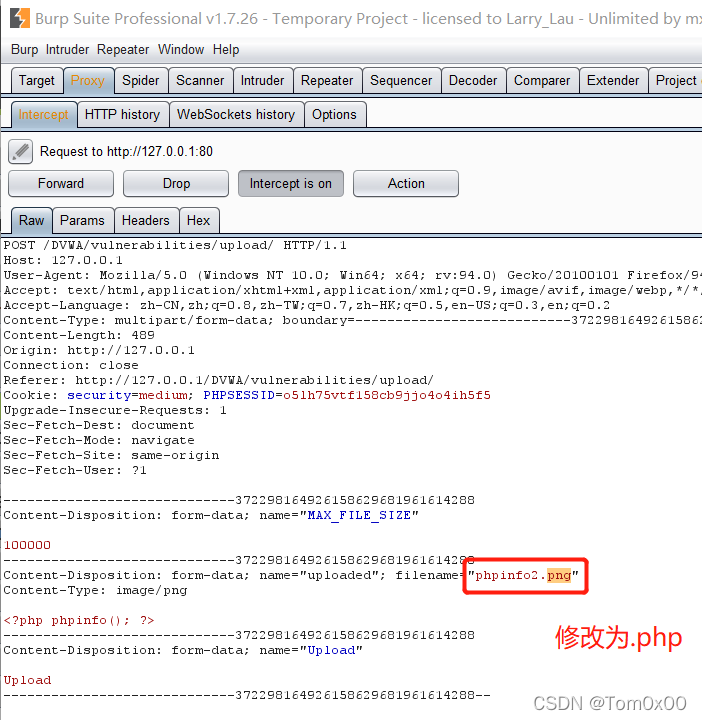Screen dimensions: 702x720
Task: Open the Extender tab
Action: click(x=613, y=81)
